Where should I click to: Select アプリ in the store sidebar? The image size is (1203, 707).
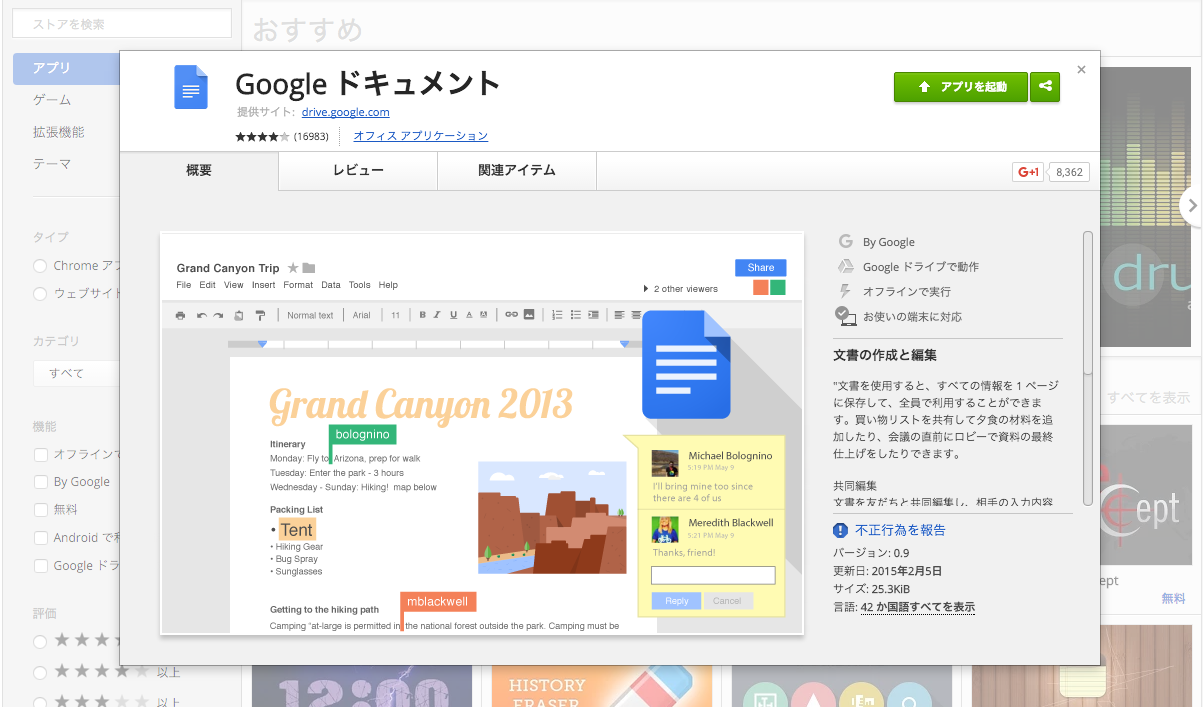click(66, 68)
